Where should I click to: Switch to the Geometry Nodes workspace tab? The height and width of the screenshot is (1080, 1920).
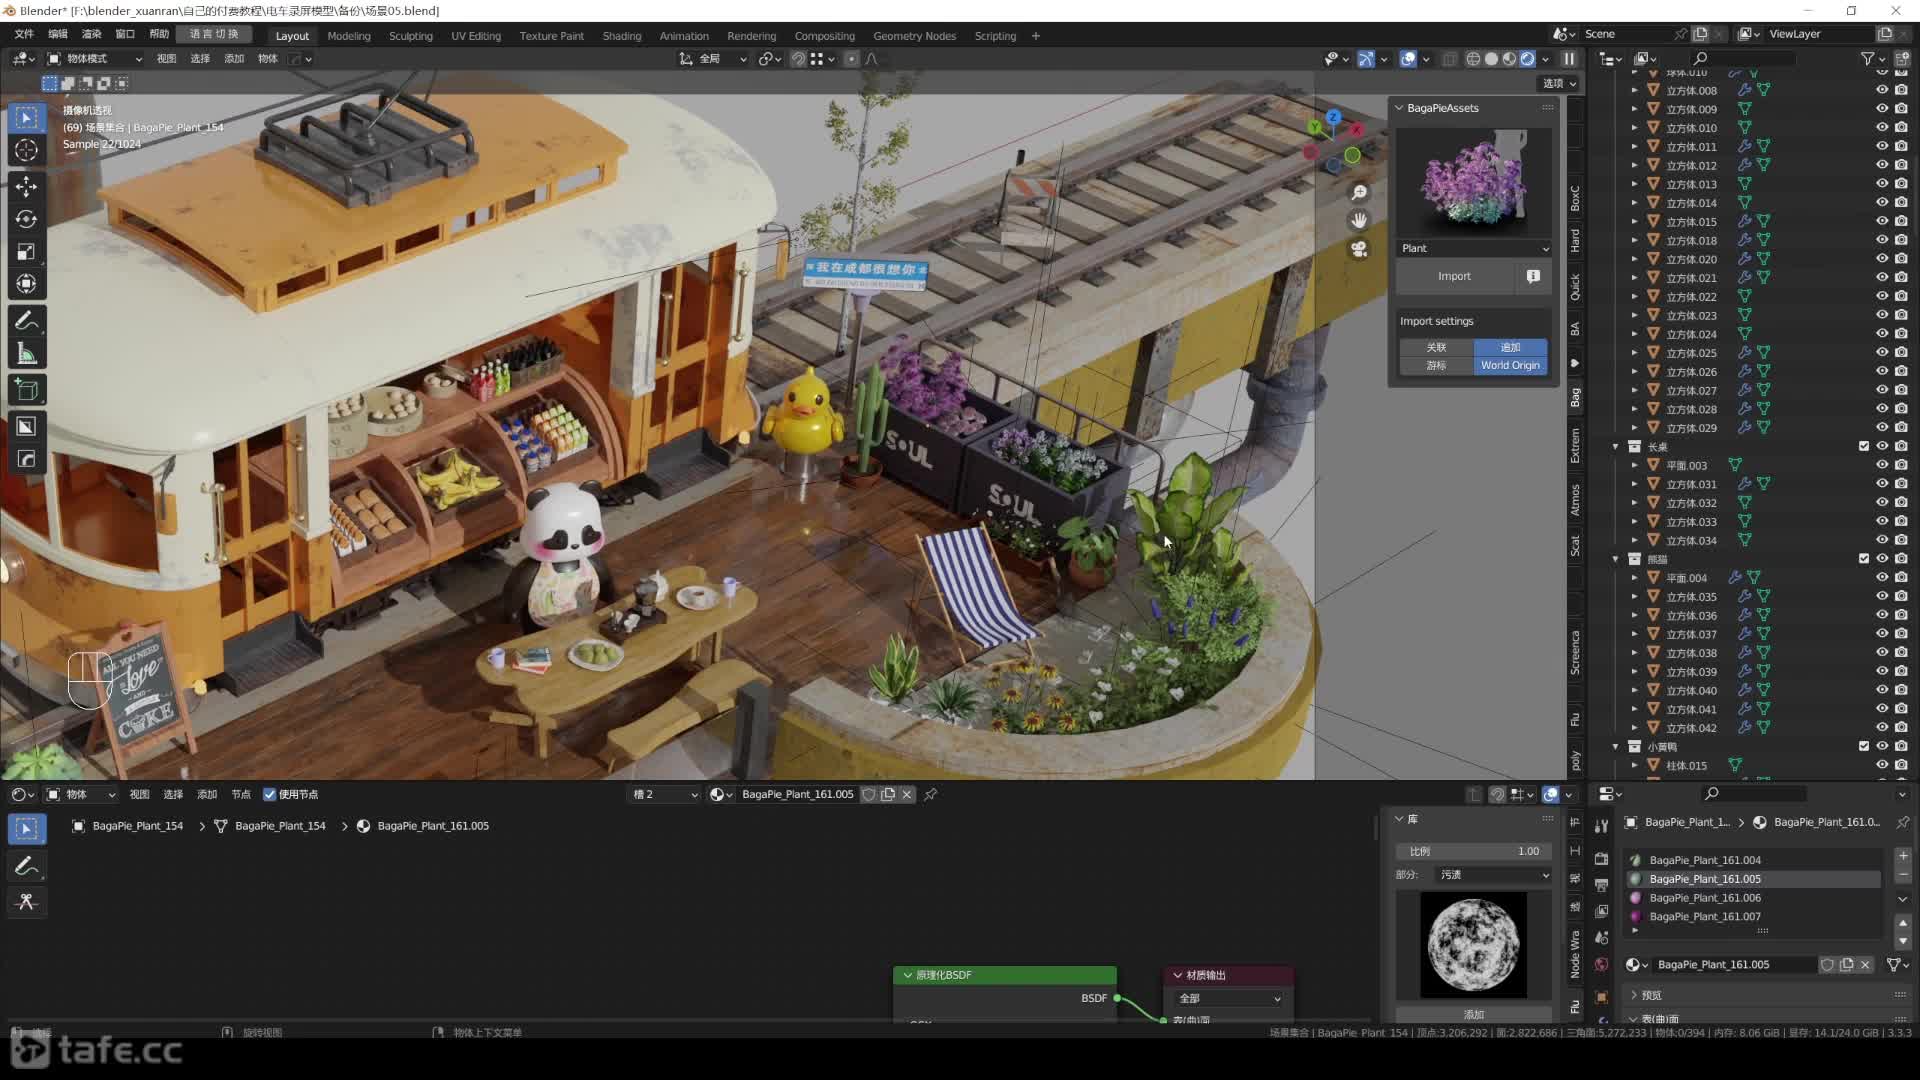[914, 36]
